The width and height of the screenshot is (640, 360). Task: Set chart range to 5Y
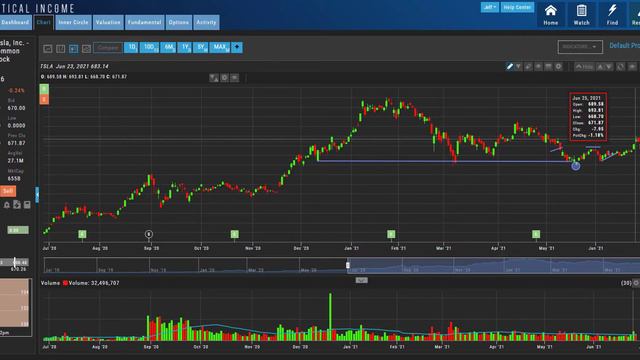pos(201,47)
